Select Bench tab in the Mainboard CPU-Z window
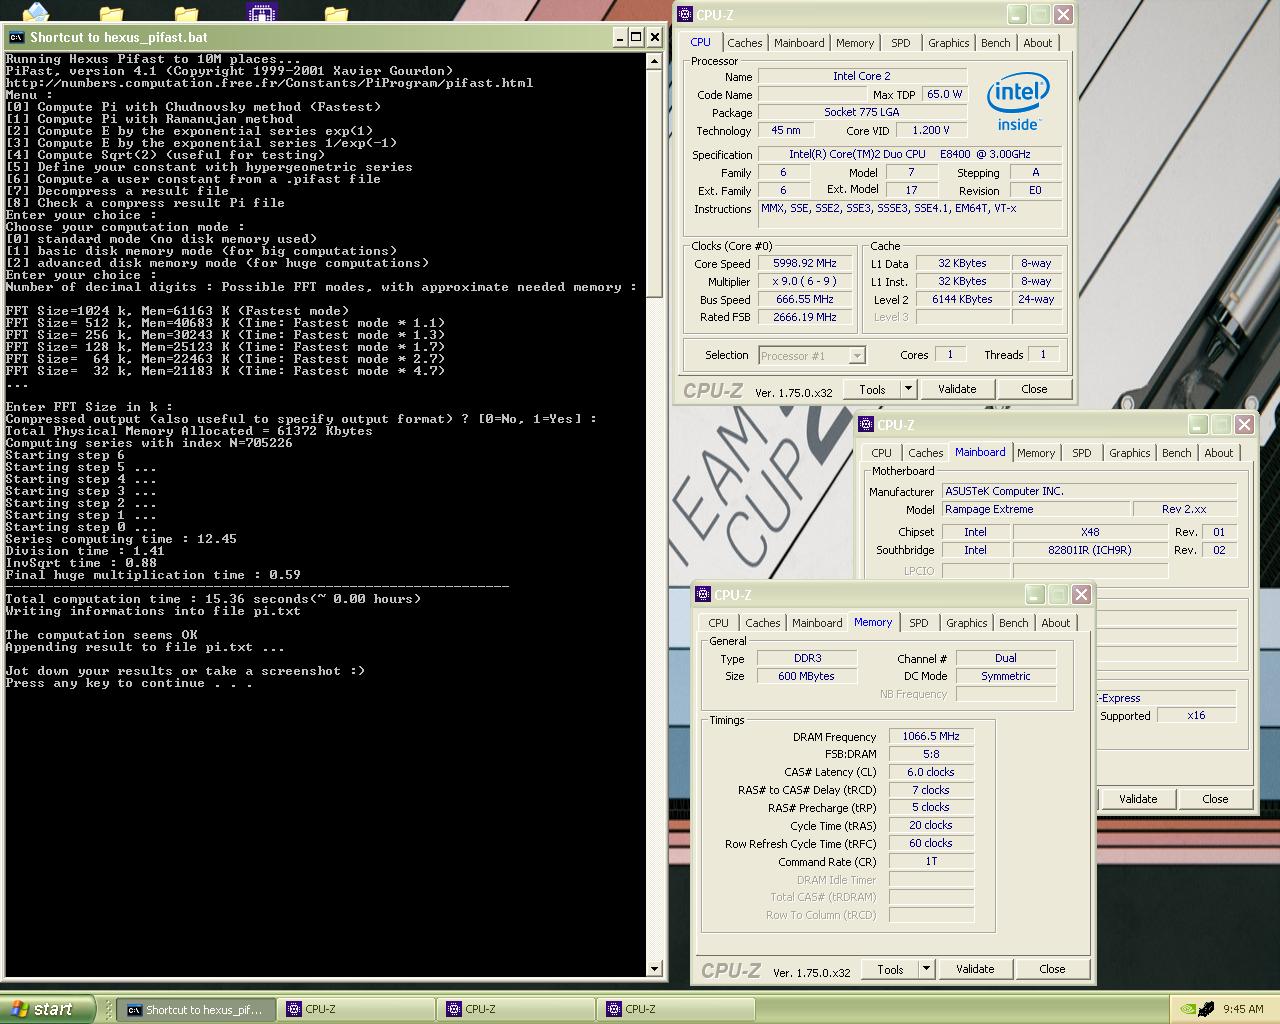This screenshot has height=1024, width=1280. tap(1177, 453)
